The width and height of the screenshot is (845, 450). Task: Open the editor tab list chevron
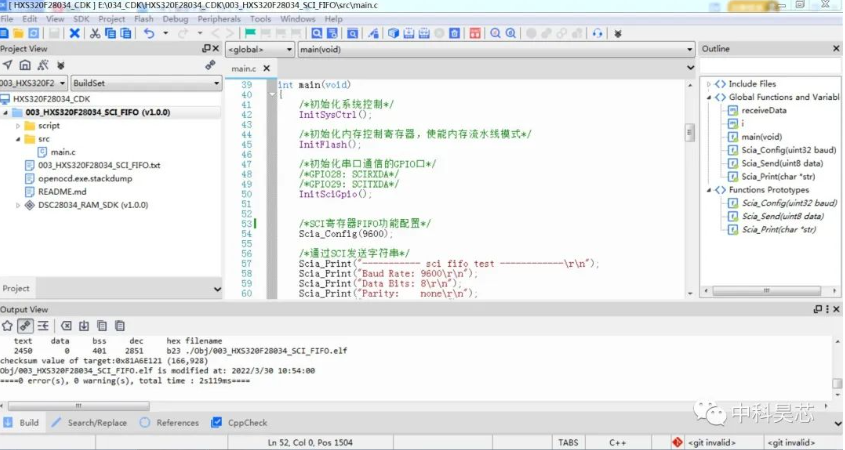[690, 68]
